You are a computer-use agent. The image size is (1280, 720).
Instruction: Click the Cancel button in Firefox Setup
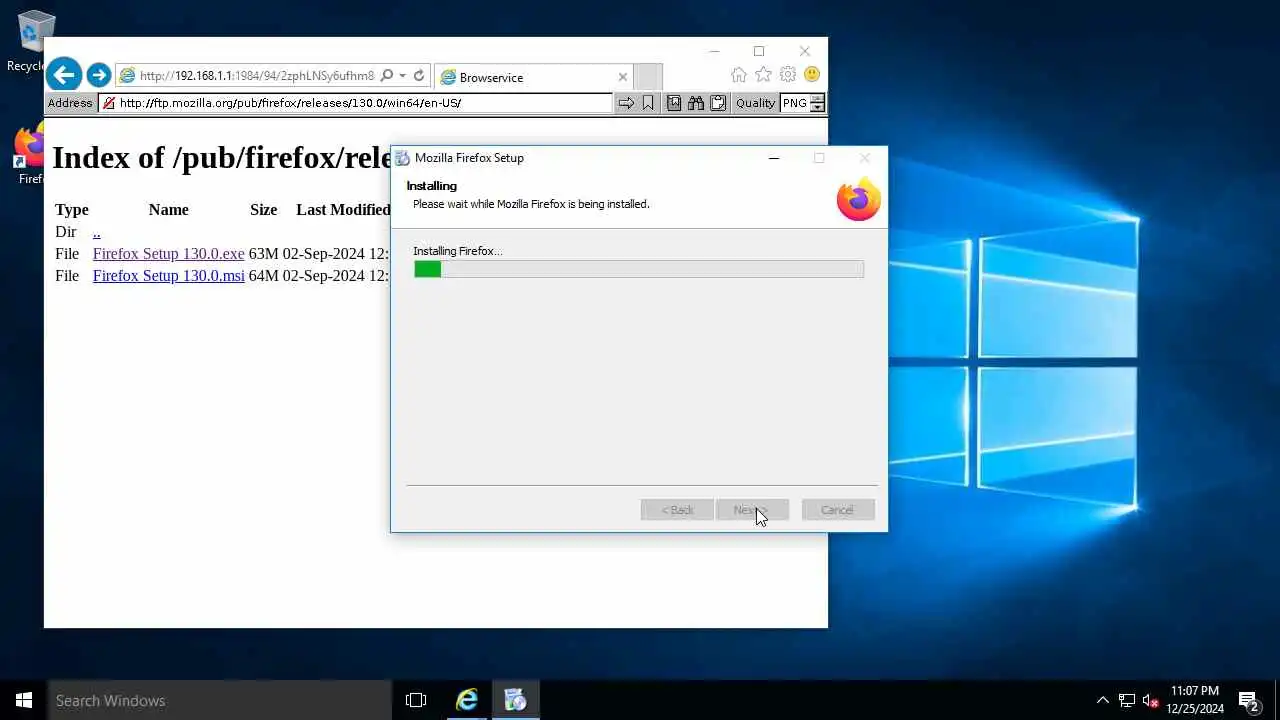pos(838,510)
